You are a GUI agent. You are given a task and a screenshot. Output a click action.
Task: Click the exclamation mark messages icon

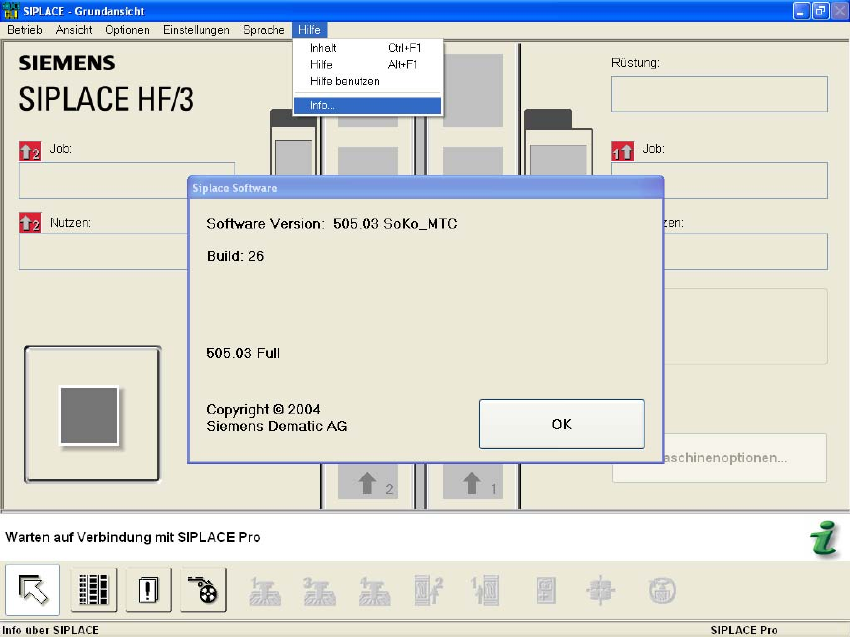[149, 590]
